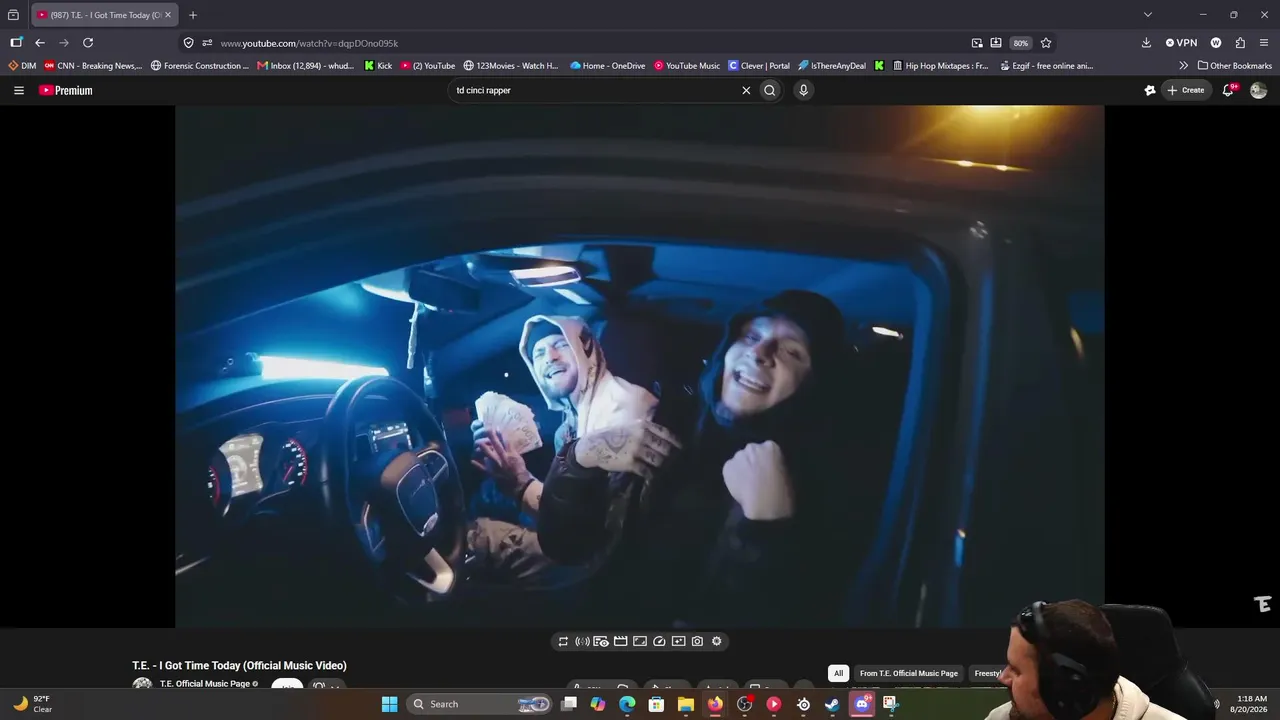Open the browser extensions puzzle icon
The height and width of the screenshot is (720, 1280).
[x=1240, y=43]
